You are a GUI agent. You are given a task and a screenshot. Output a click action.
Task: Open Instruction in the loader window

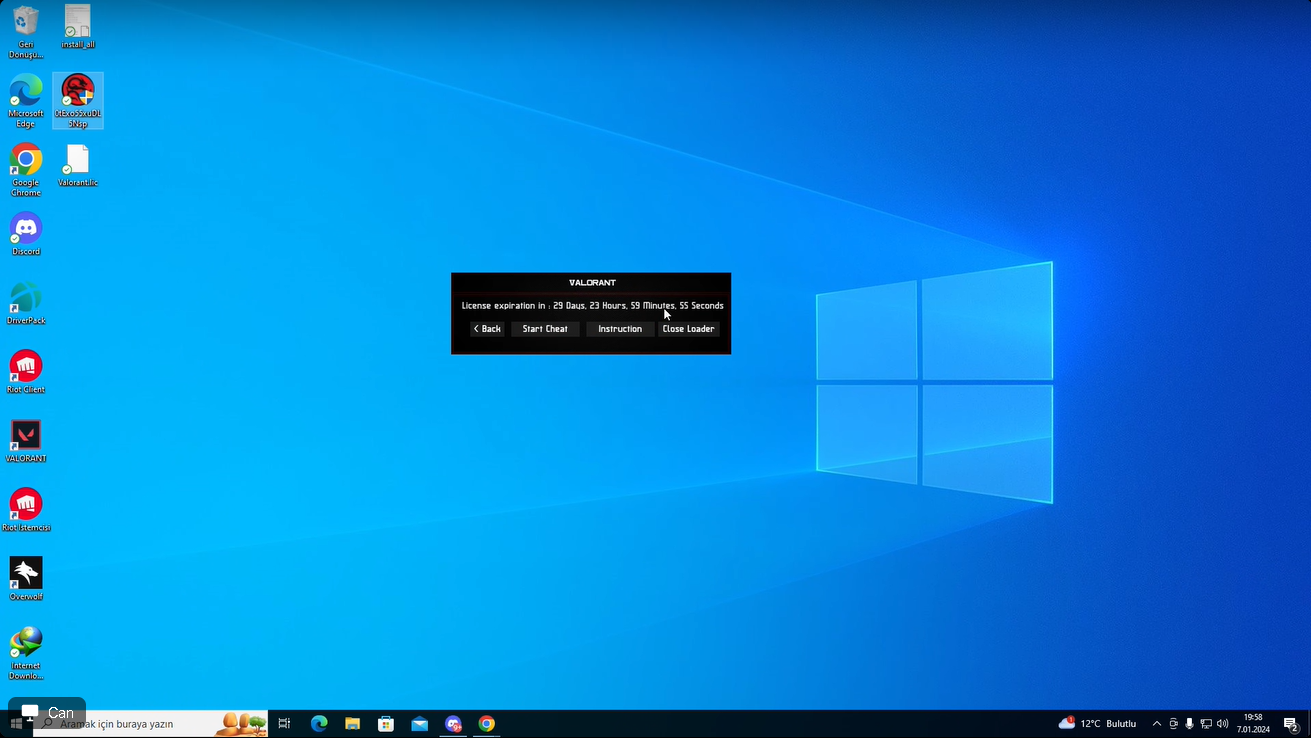pos(620,329)
